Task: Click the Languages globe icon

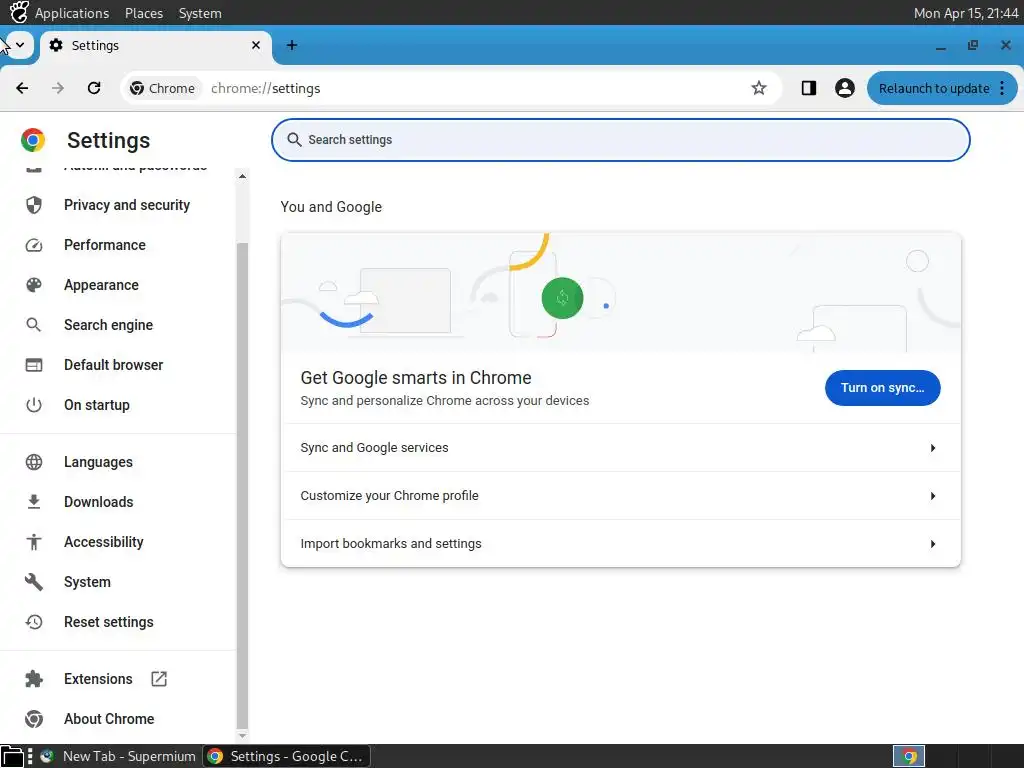Action: point(34,462)
